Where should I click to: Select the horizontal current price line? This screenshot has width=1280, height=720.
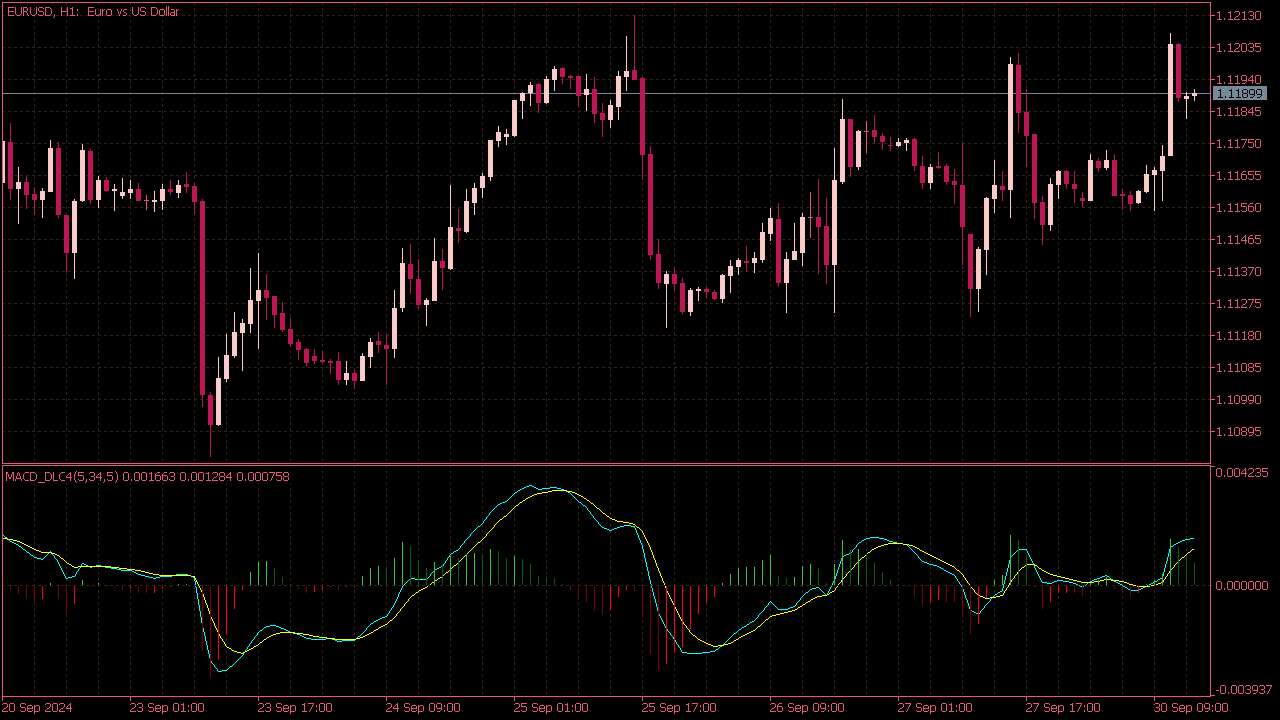pos(605,93)
